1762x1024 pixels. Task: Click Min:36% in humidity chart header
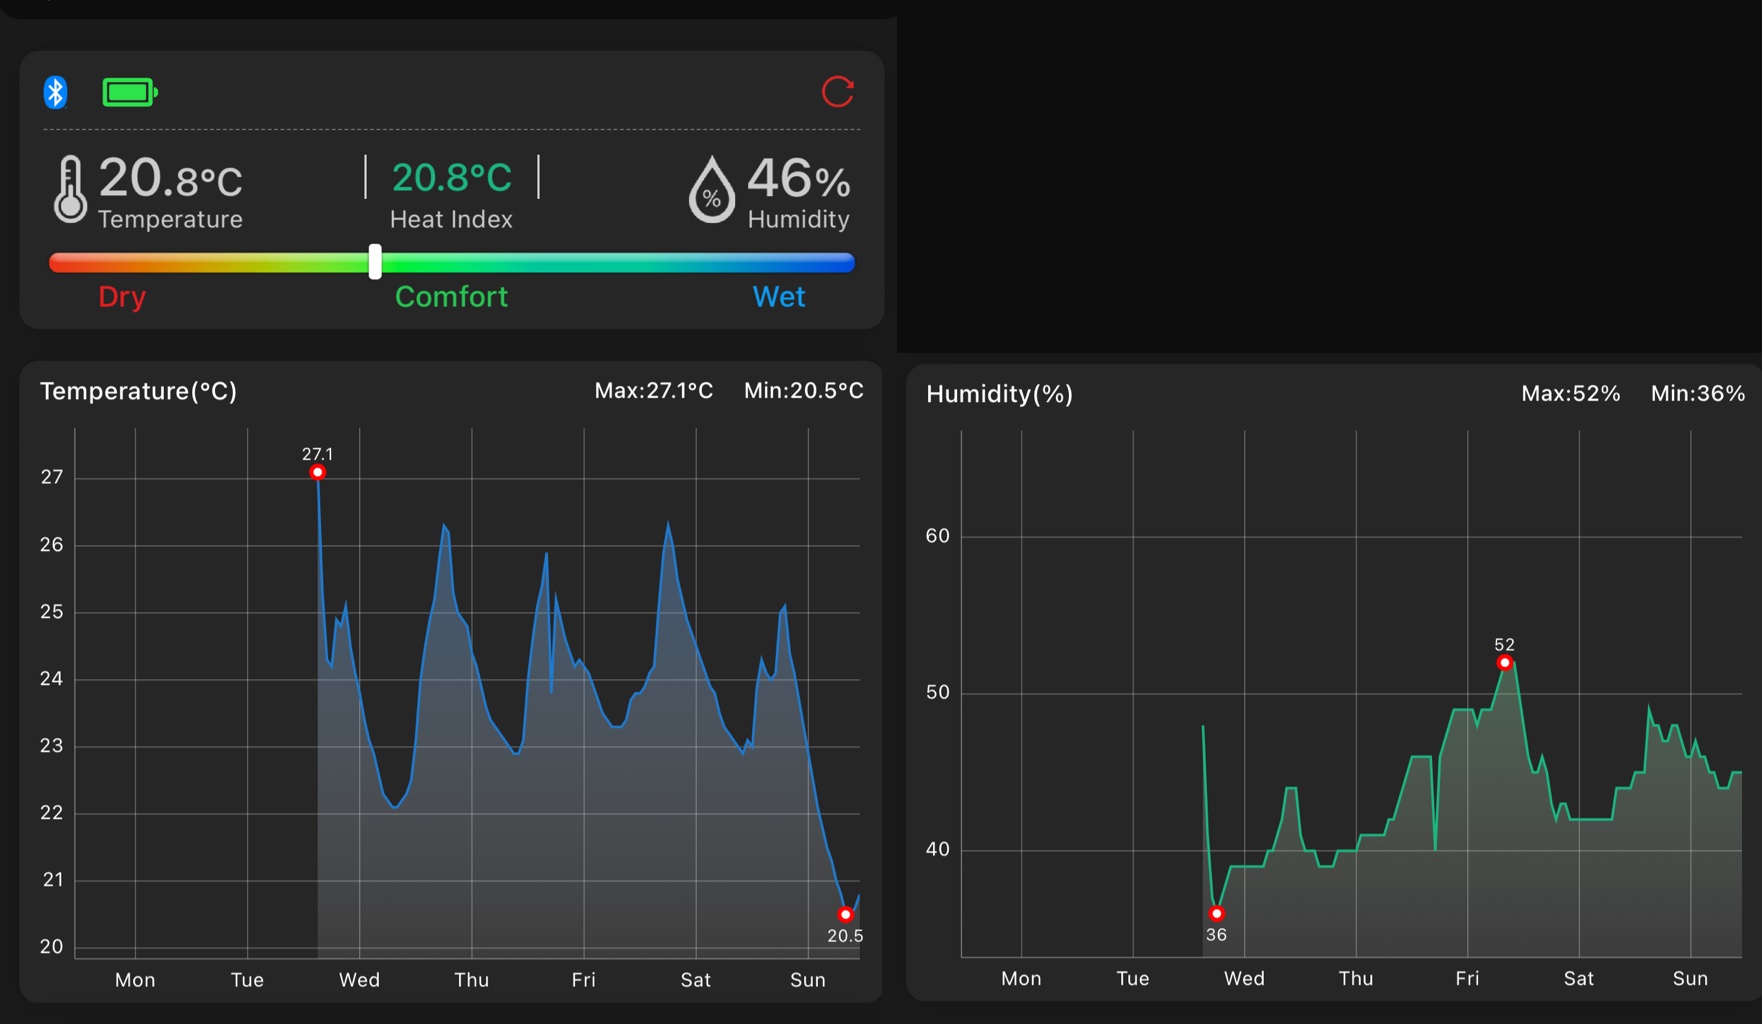[x=1697, y=394]
